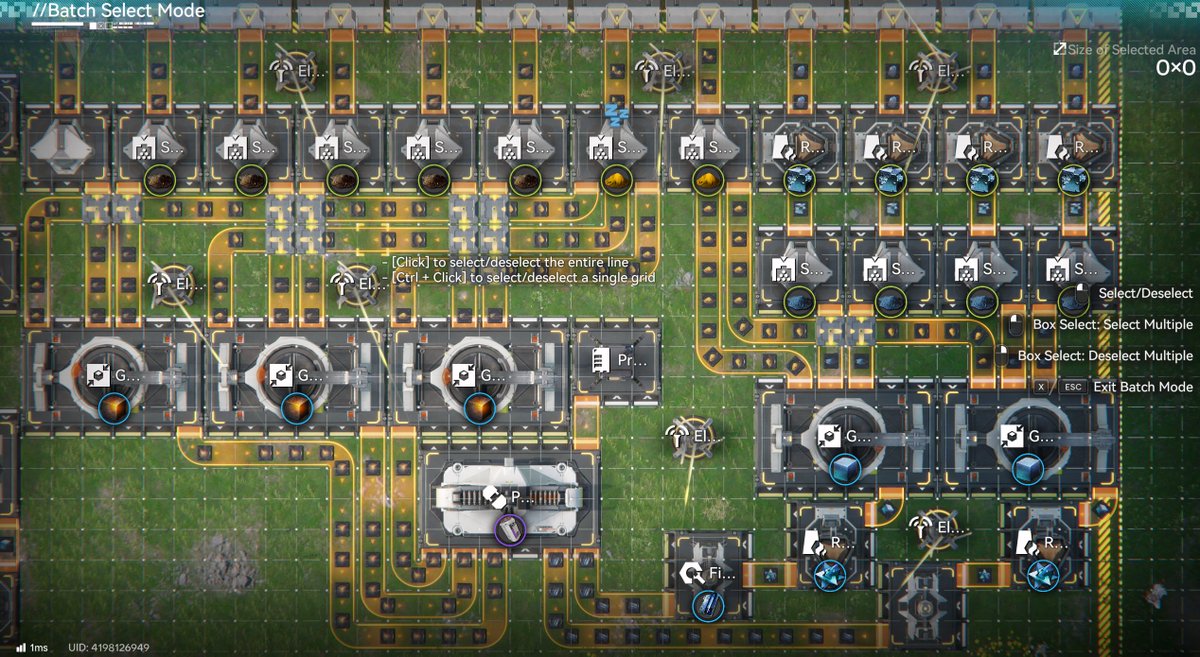Image resolution: width=1200 pixels, height=657 pixels.
Task: Click the orange cube icon under the middle orange G... unit
Action: coord(295,406)
